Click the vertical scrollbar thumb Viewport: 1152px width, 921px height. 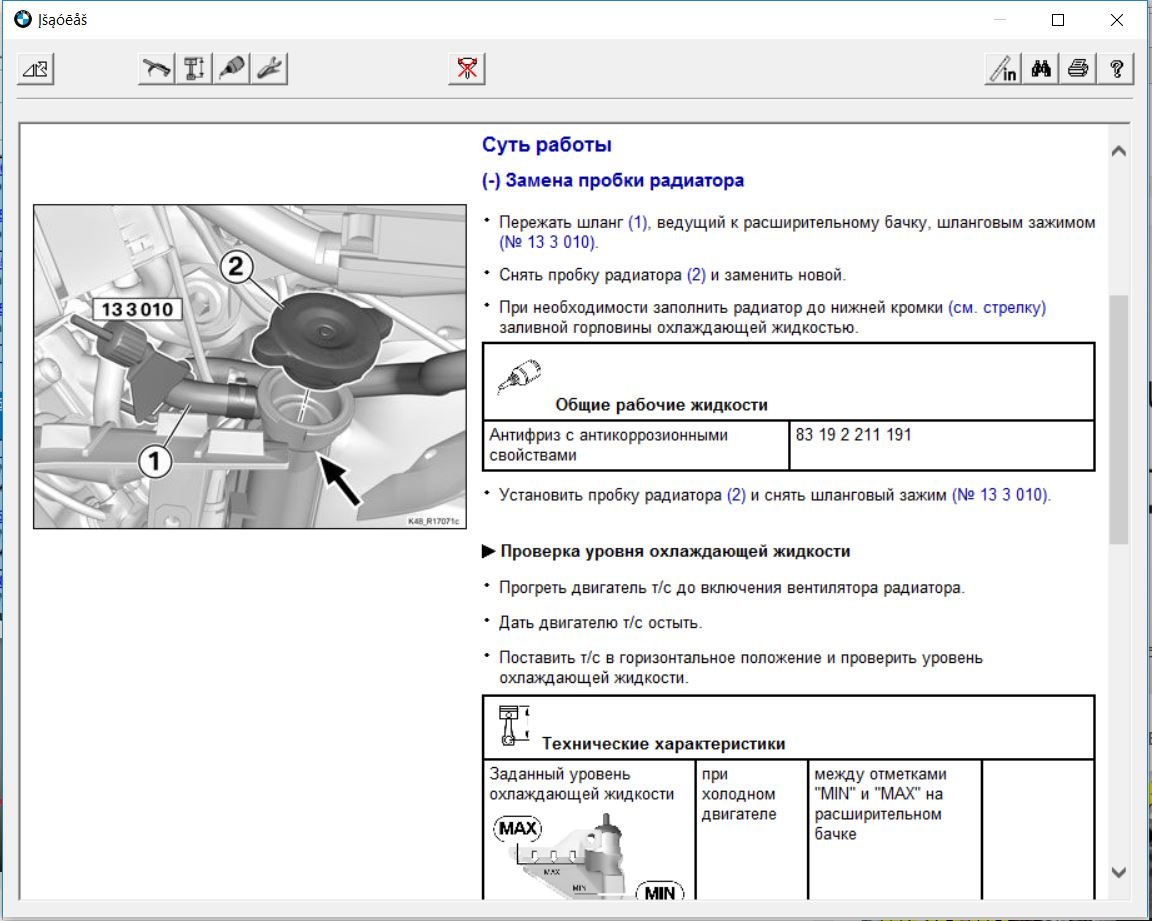click(x=1118, y=420)
